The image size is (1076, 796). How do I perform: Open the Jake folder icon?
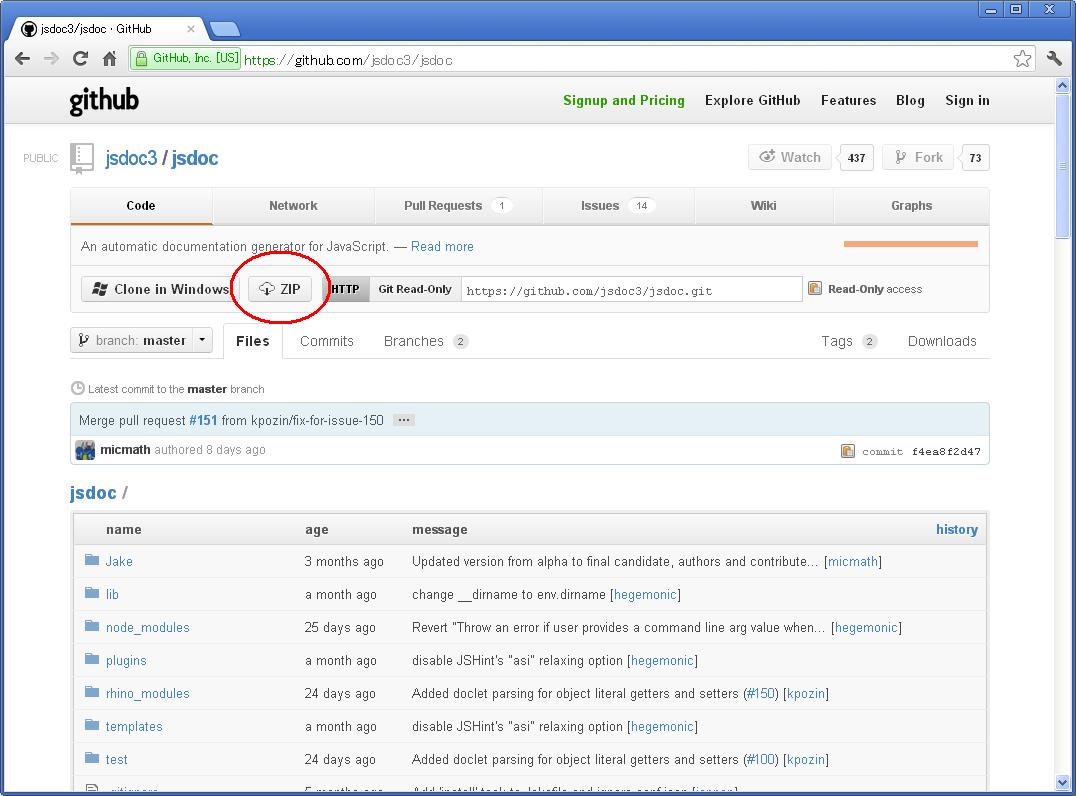(x=92, y=560)
